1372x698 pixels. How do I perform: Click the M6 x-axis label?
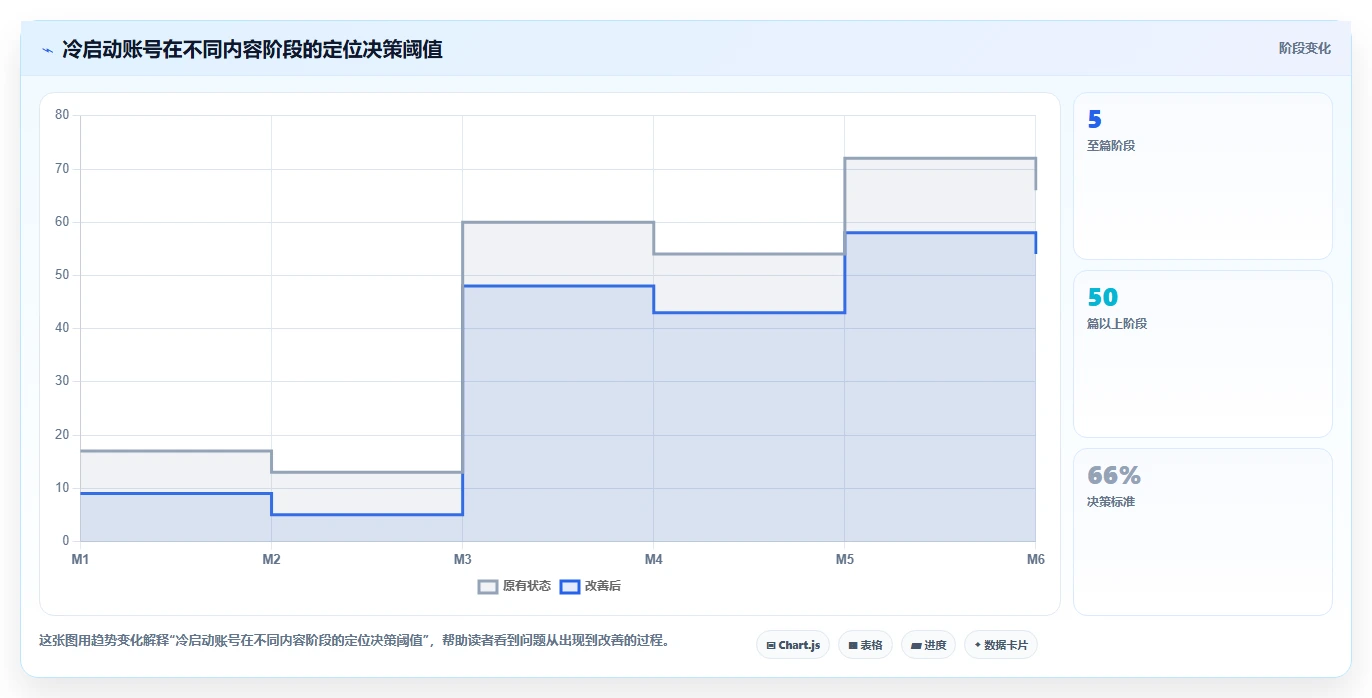pos(1036,559)
